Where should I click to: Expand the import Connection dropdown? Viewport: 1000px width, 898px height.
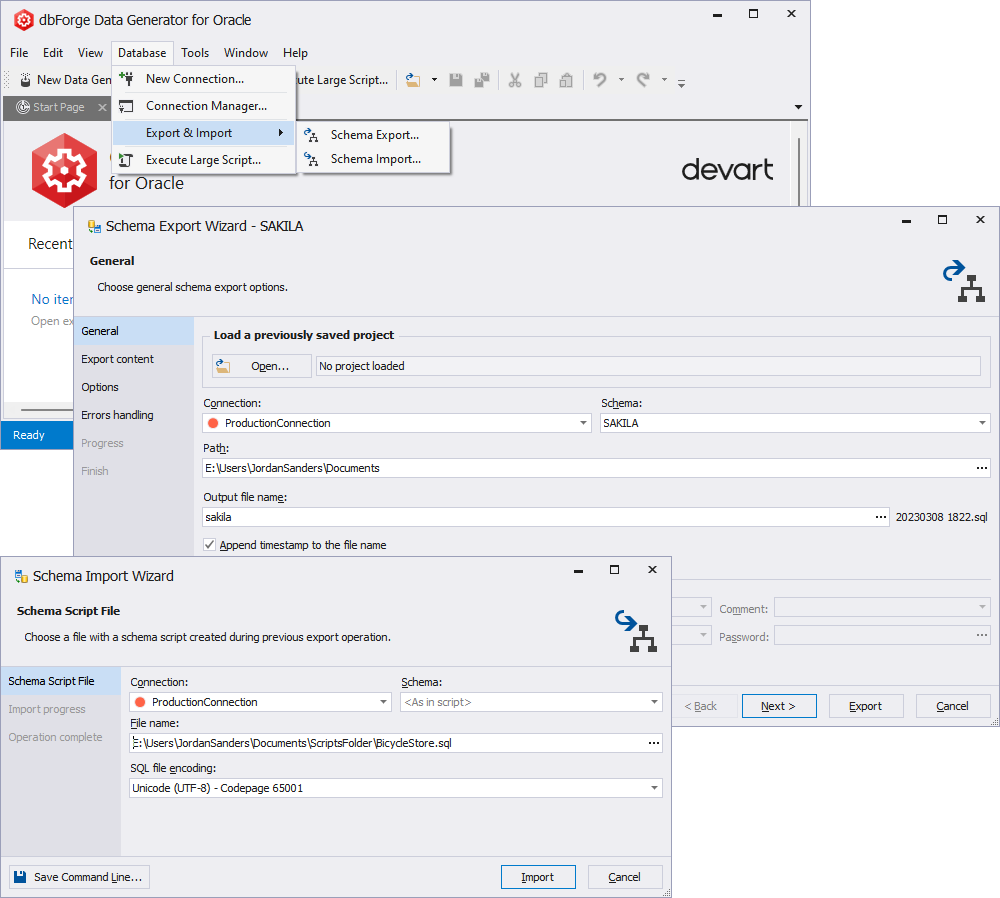(383, 702)
